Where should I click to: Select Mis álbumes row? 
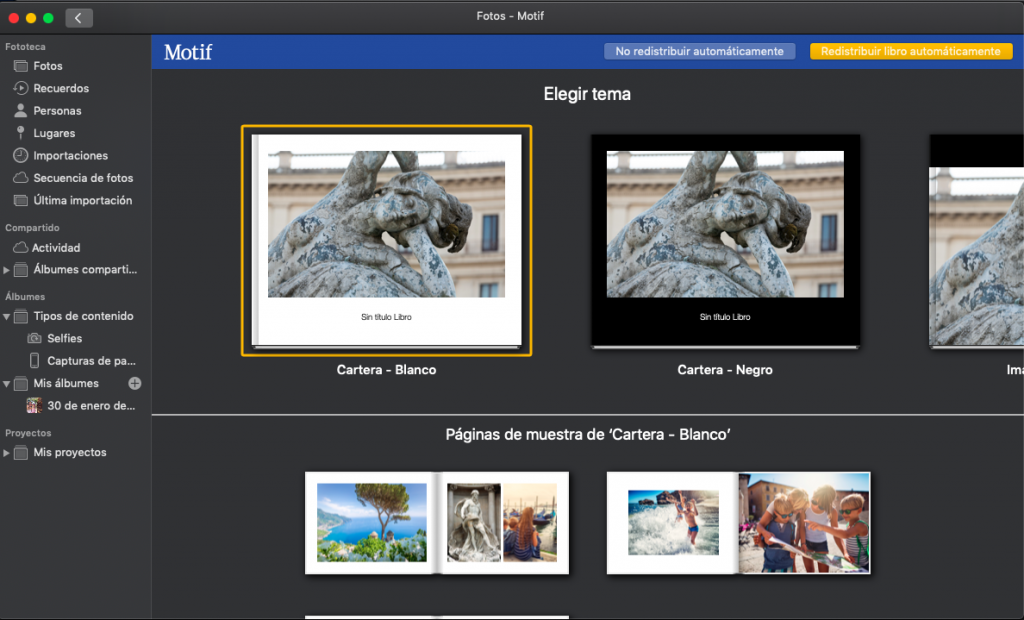(x=75, y=383)
